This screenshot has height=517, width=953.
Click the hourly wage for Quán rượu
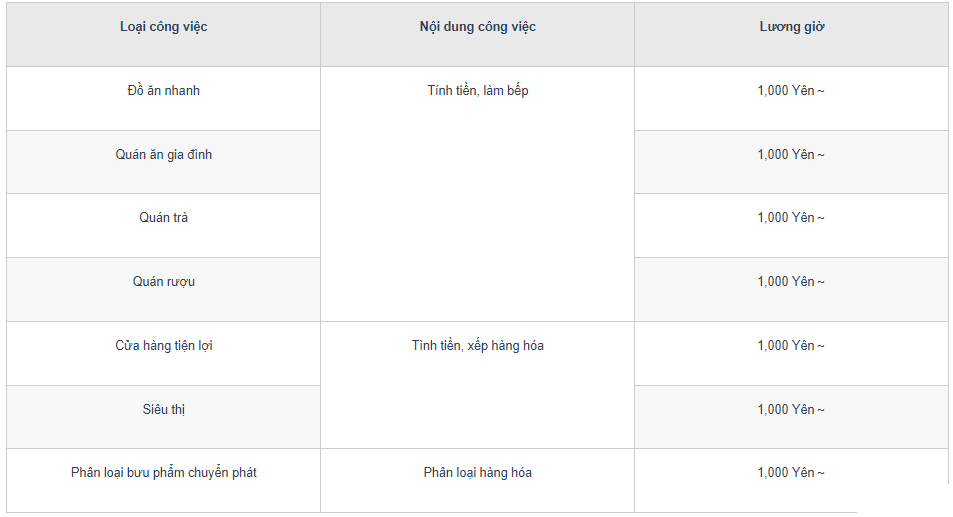(791, 289)
